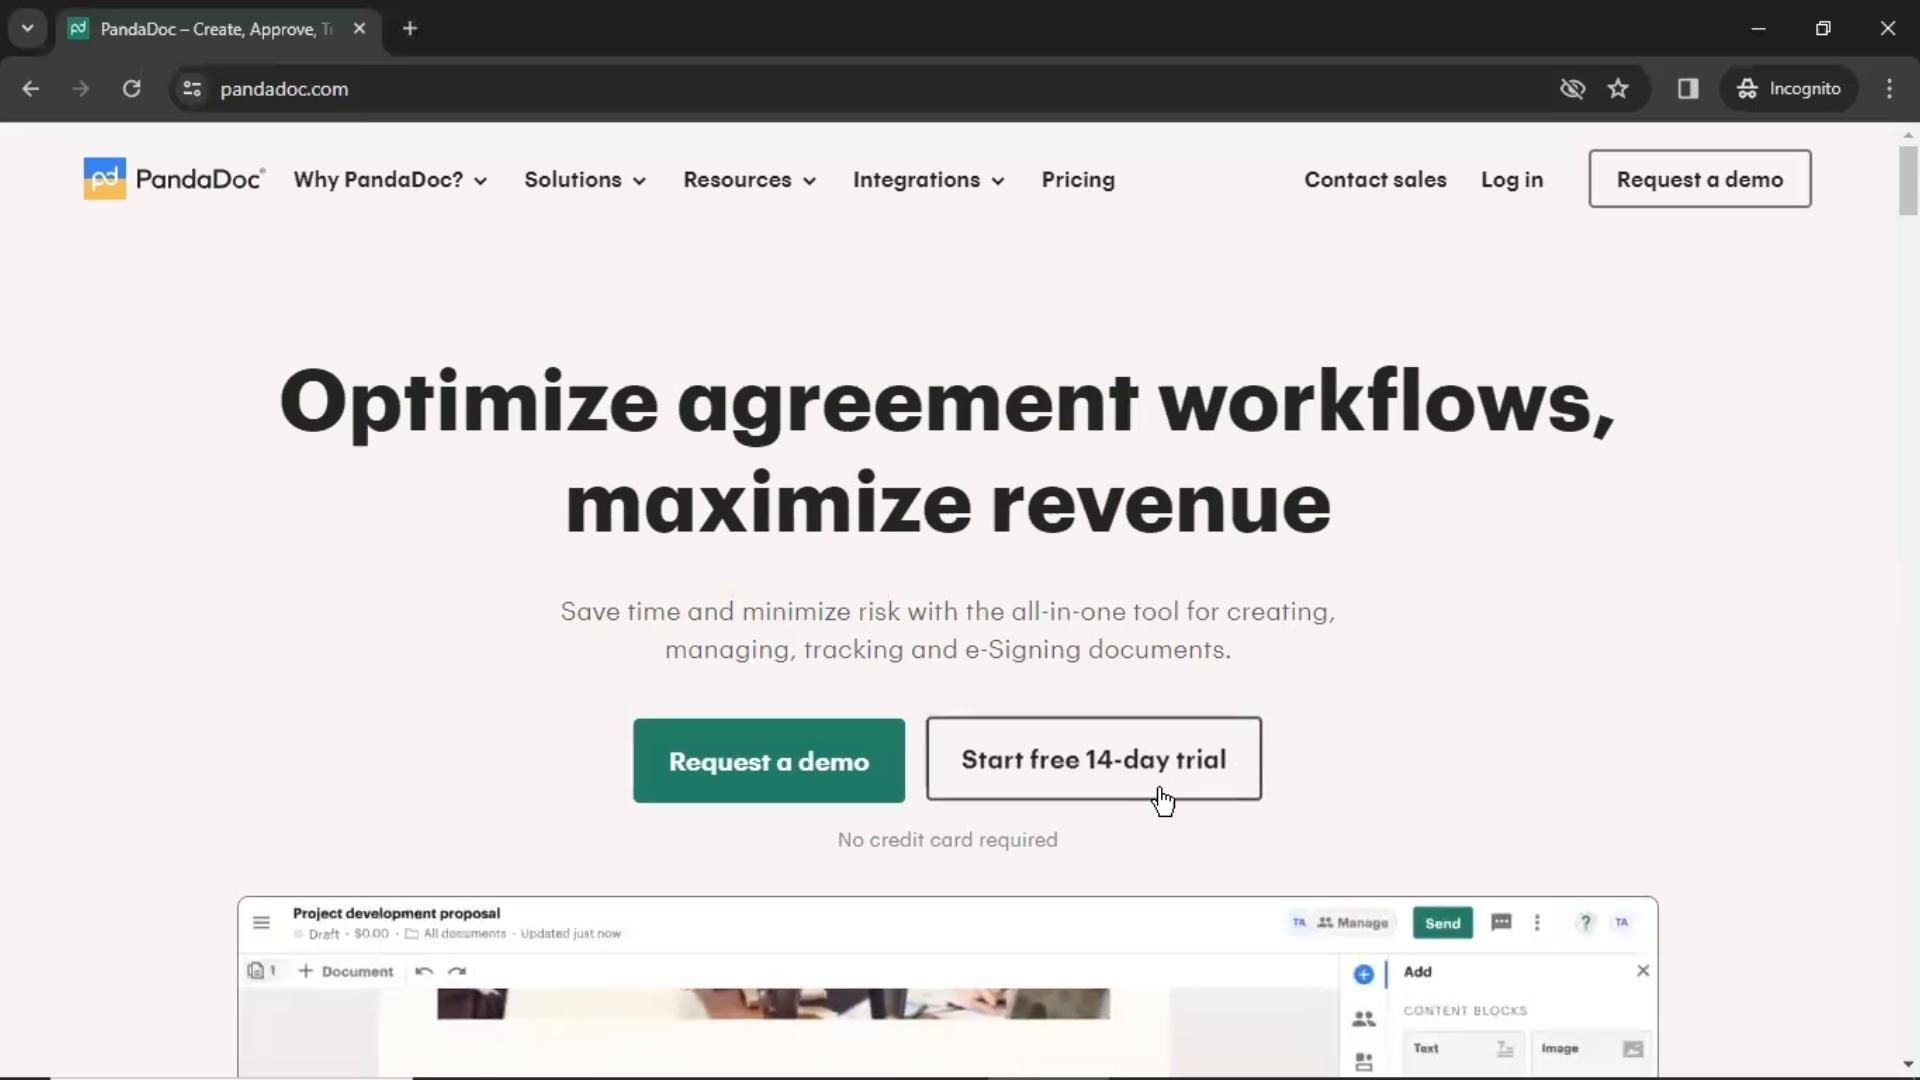Image resolution: width=1920 pixels, height=1080 pixels.
Task: Open the browser side panel icon
Action: (x=1688, y=89)
